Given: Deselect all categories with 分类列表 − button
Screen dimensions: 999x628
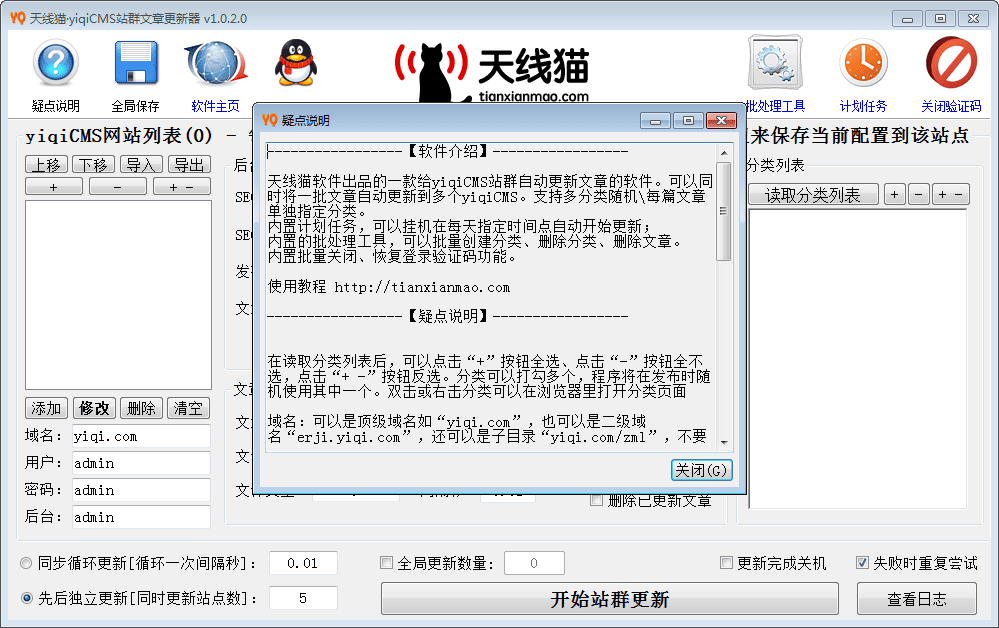Looking at the screenshot, I should click(x=919, y=194).
